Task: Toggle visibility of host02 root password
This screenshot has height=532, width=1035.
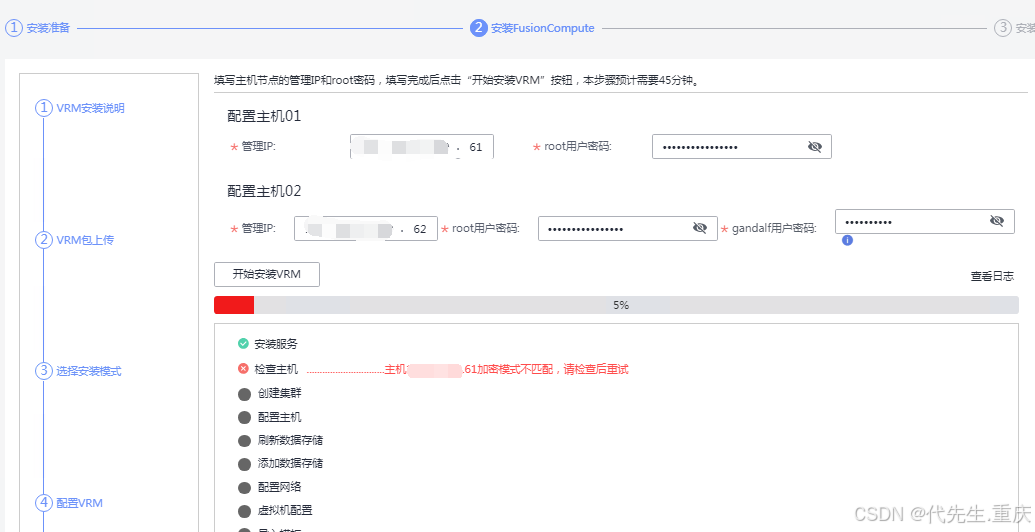Action: click(700, 228)
